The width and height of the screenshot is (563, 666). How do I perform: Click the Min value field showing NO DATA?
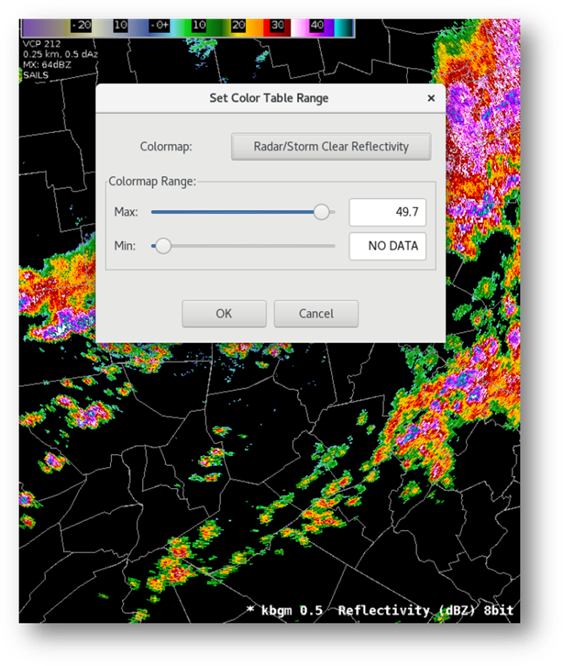(387, 246)
